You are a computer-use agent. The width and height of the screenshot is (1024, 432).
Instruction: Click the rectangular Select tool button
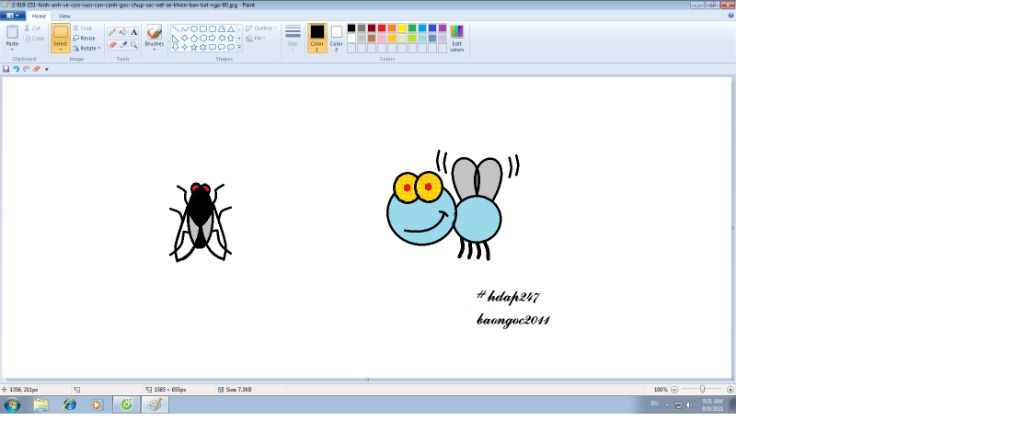[x=61, y=34]
